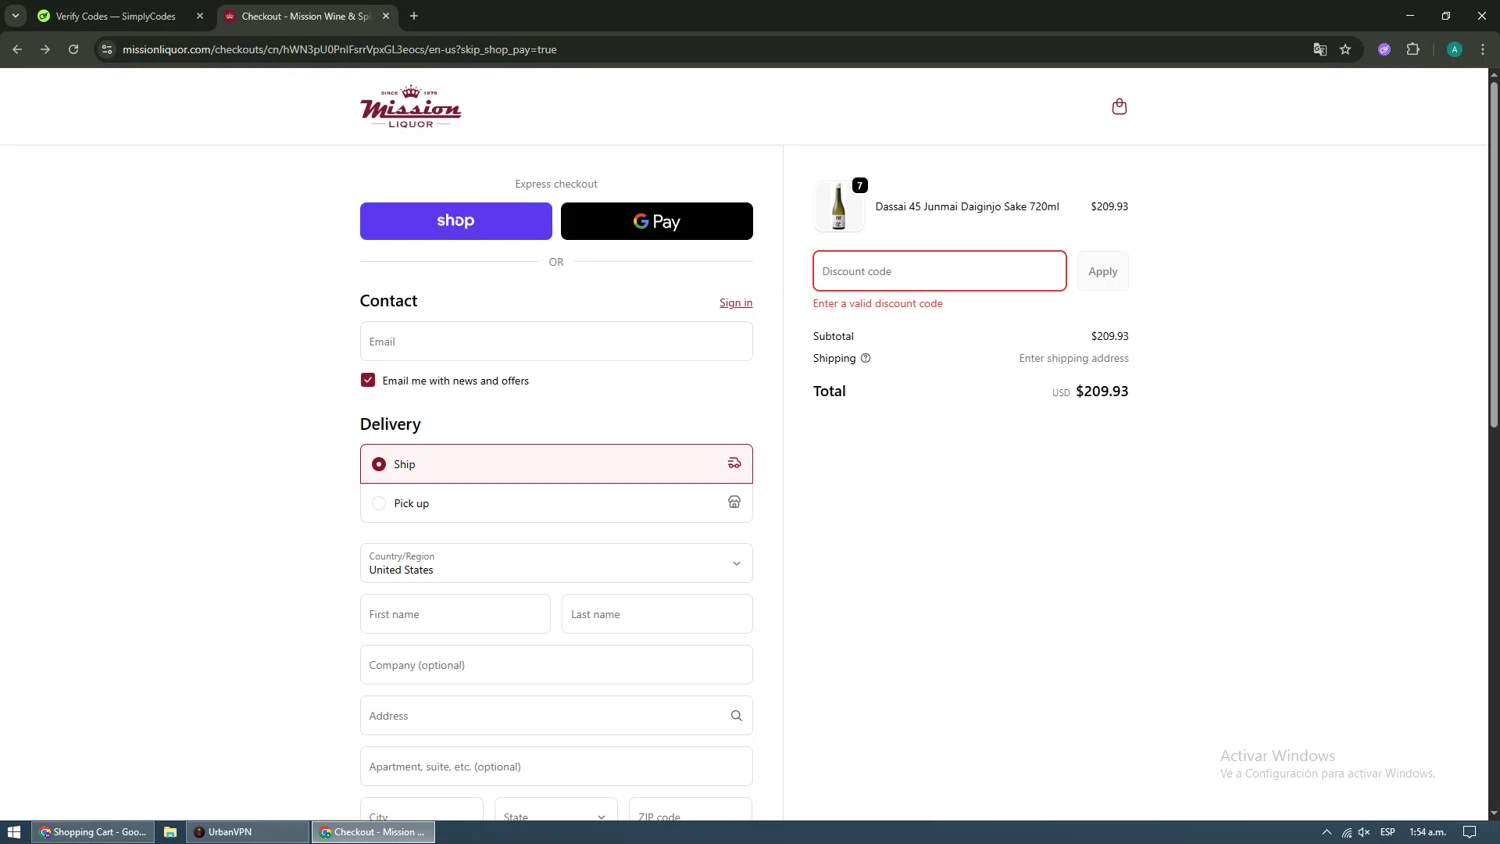
Task: Click the store icon in Pick up row
Action: pyautogui.click(x=734, y=502)
